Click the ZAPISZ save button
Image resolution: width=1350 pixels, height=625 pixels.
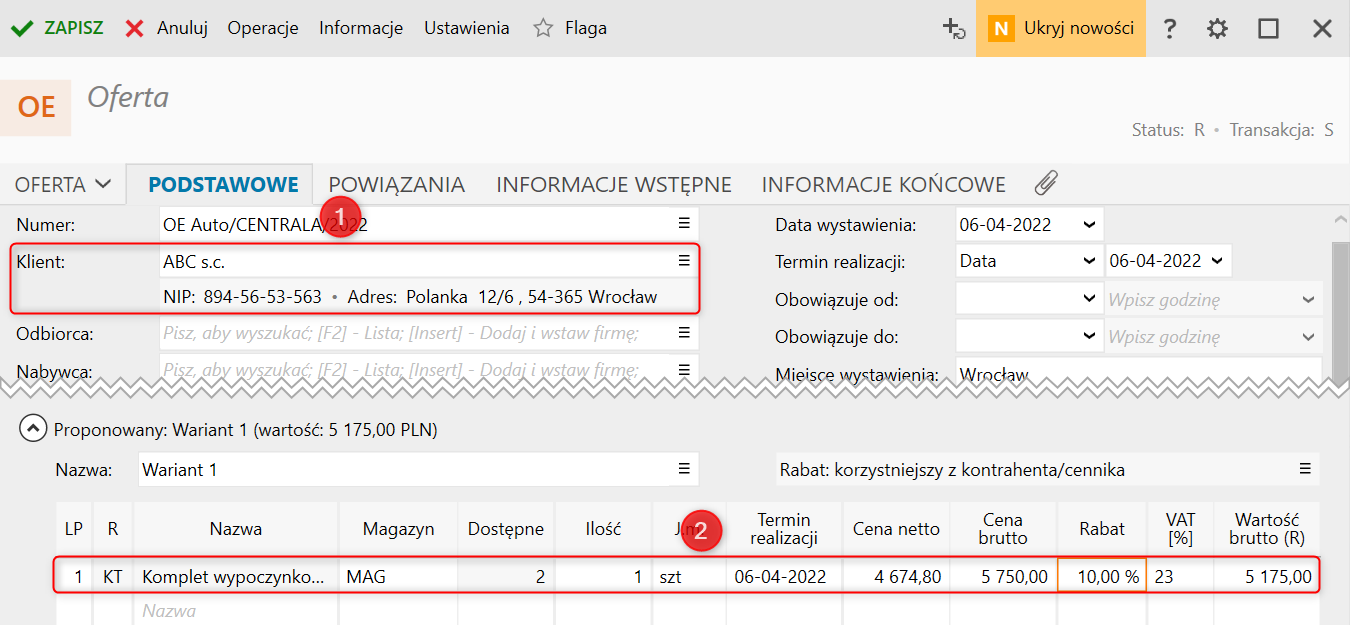point(58,28)
